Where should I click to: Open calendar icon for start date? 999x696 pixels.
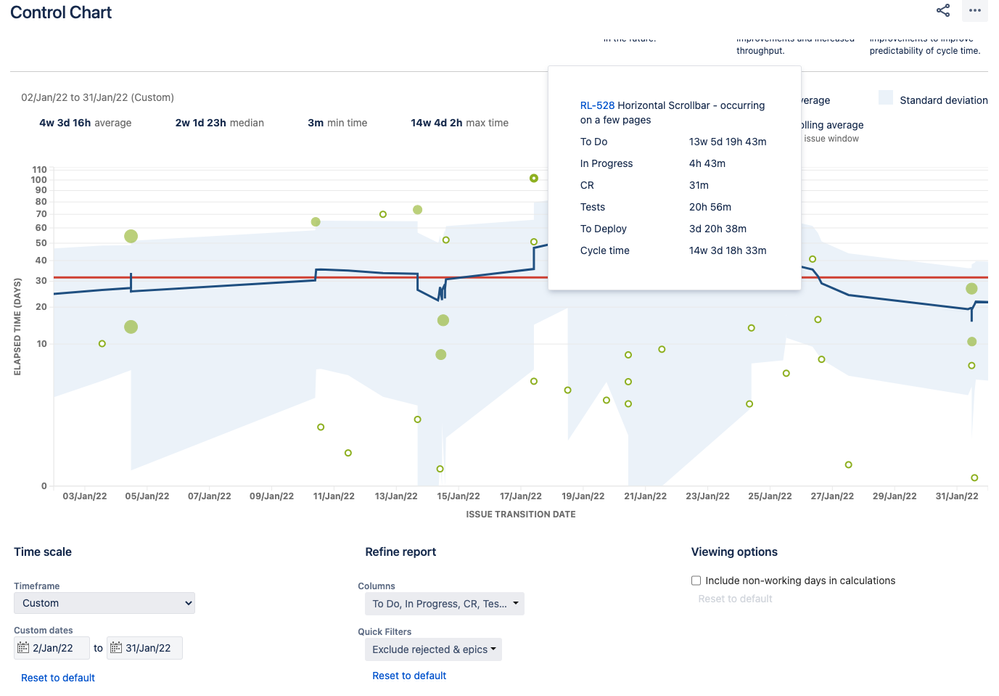coord(23,648)
